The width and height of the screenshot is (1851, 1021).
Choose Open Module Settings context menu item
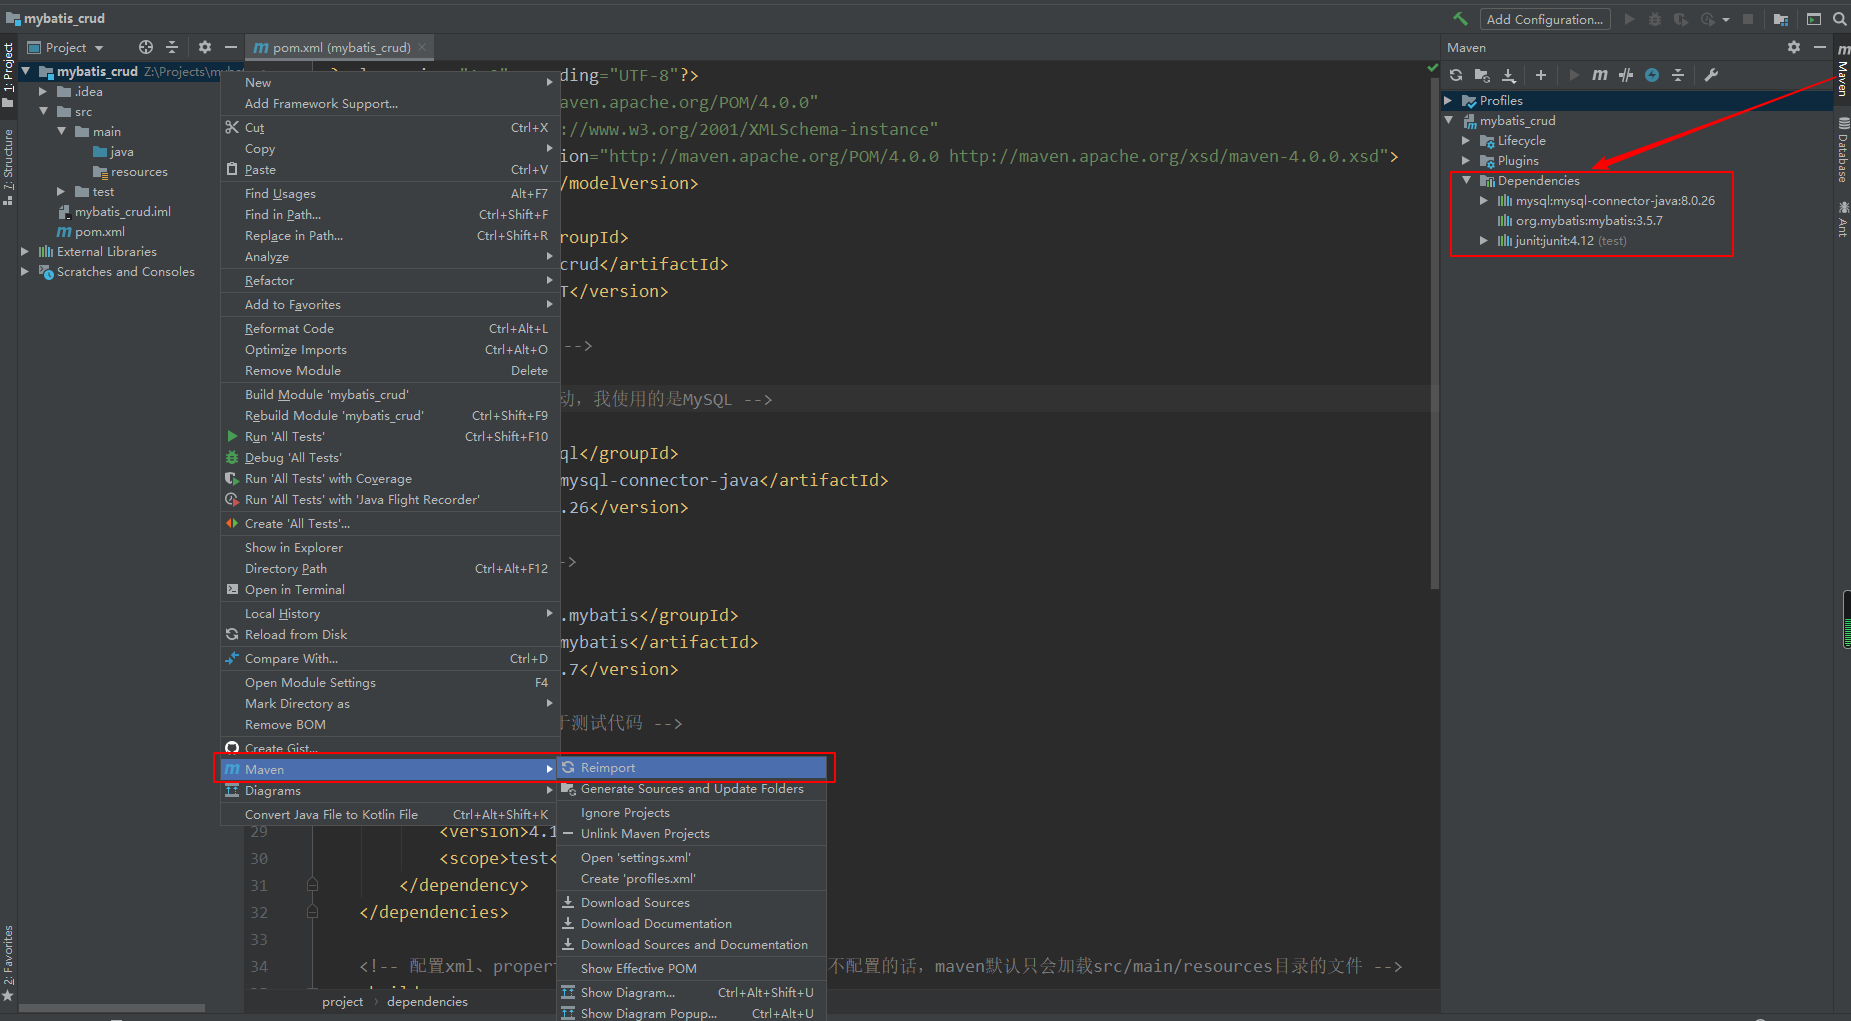[x=389, y=682]
